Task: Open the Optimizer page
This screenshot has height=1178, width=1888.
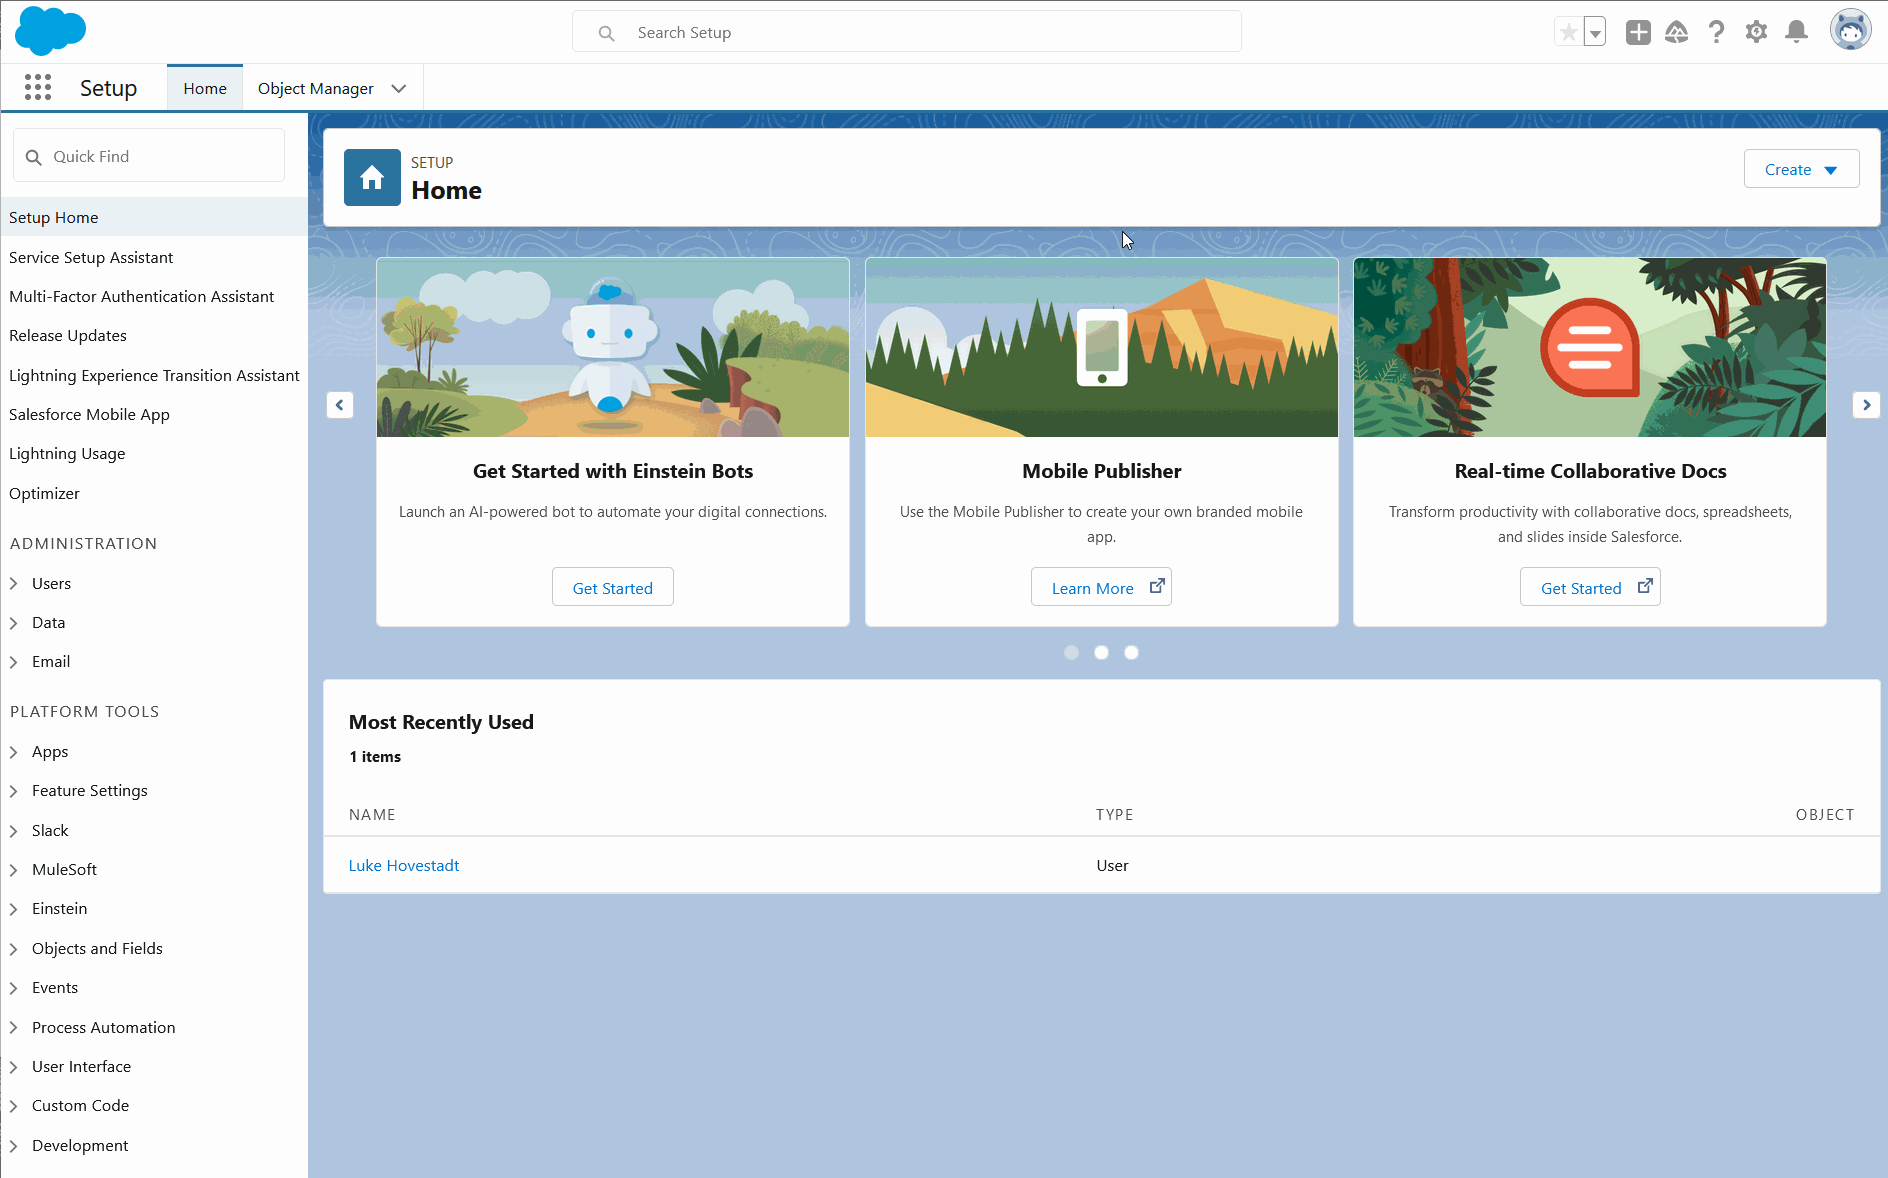Action: pyautogui.click(x=44, y=493)
